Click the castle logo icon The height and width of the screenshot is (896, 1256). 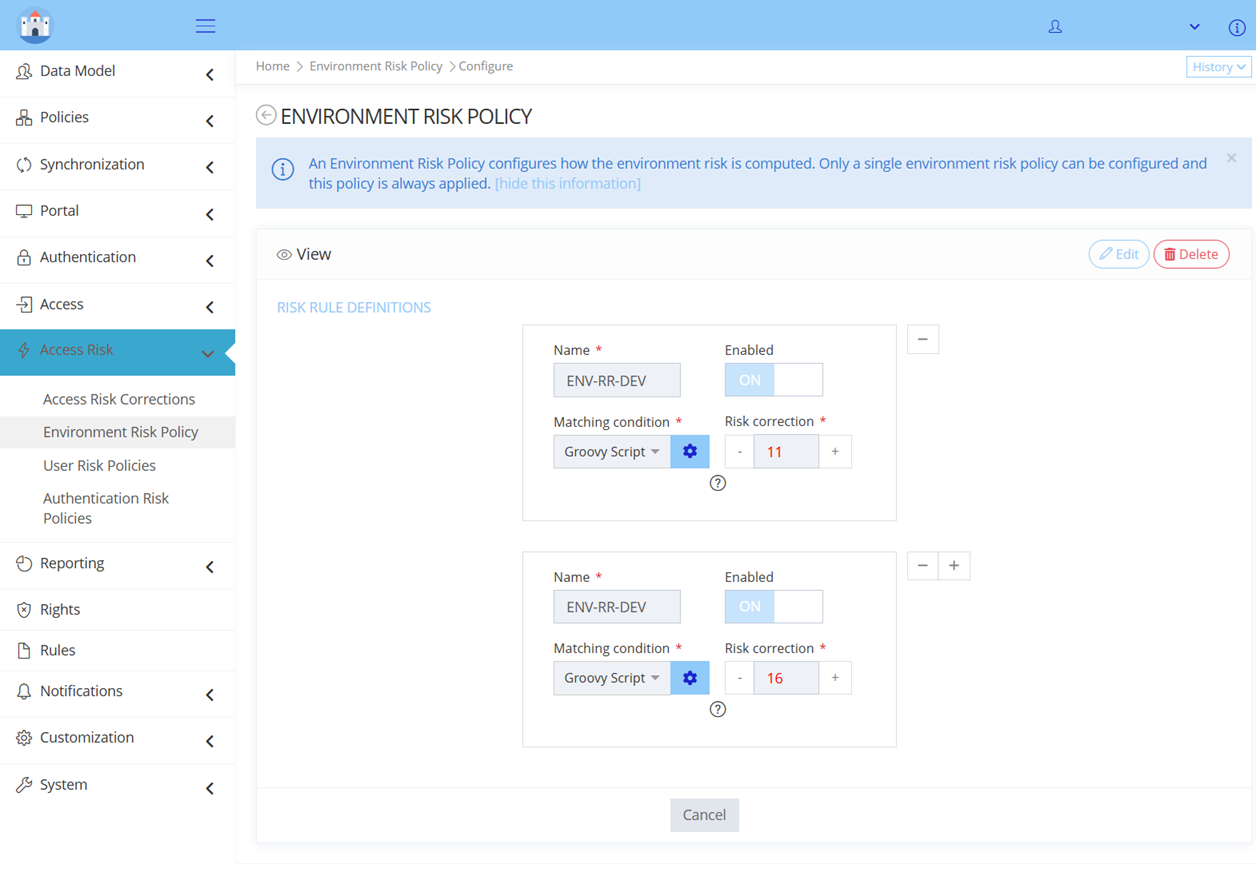coord(35,26)
